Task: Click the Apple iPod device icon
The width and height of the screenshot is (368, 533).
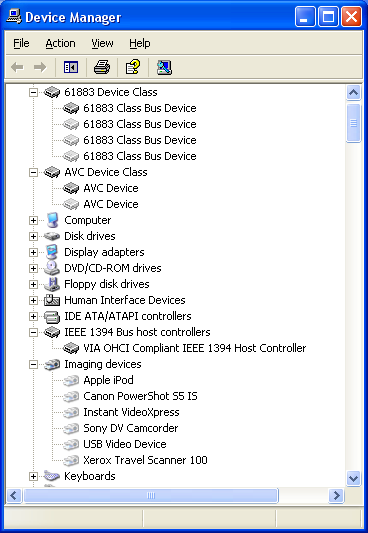Action: coord(71,380)
